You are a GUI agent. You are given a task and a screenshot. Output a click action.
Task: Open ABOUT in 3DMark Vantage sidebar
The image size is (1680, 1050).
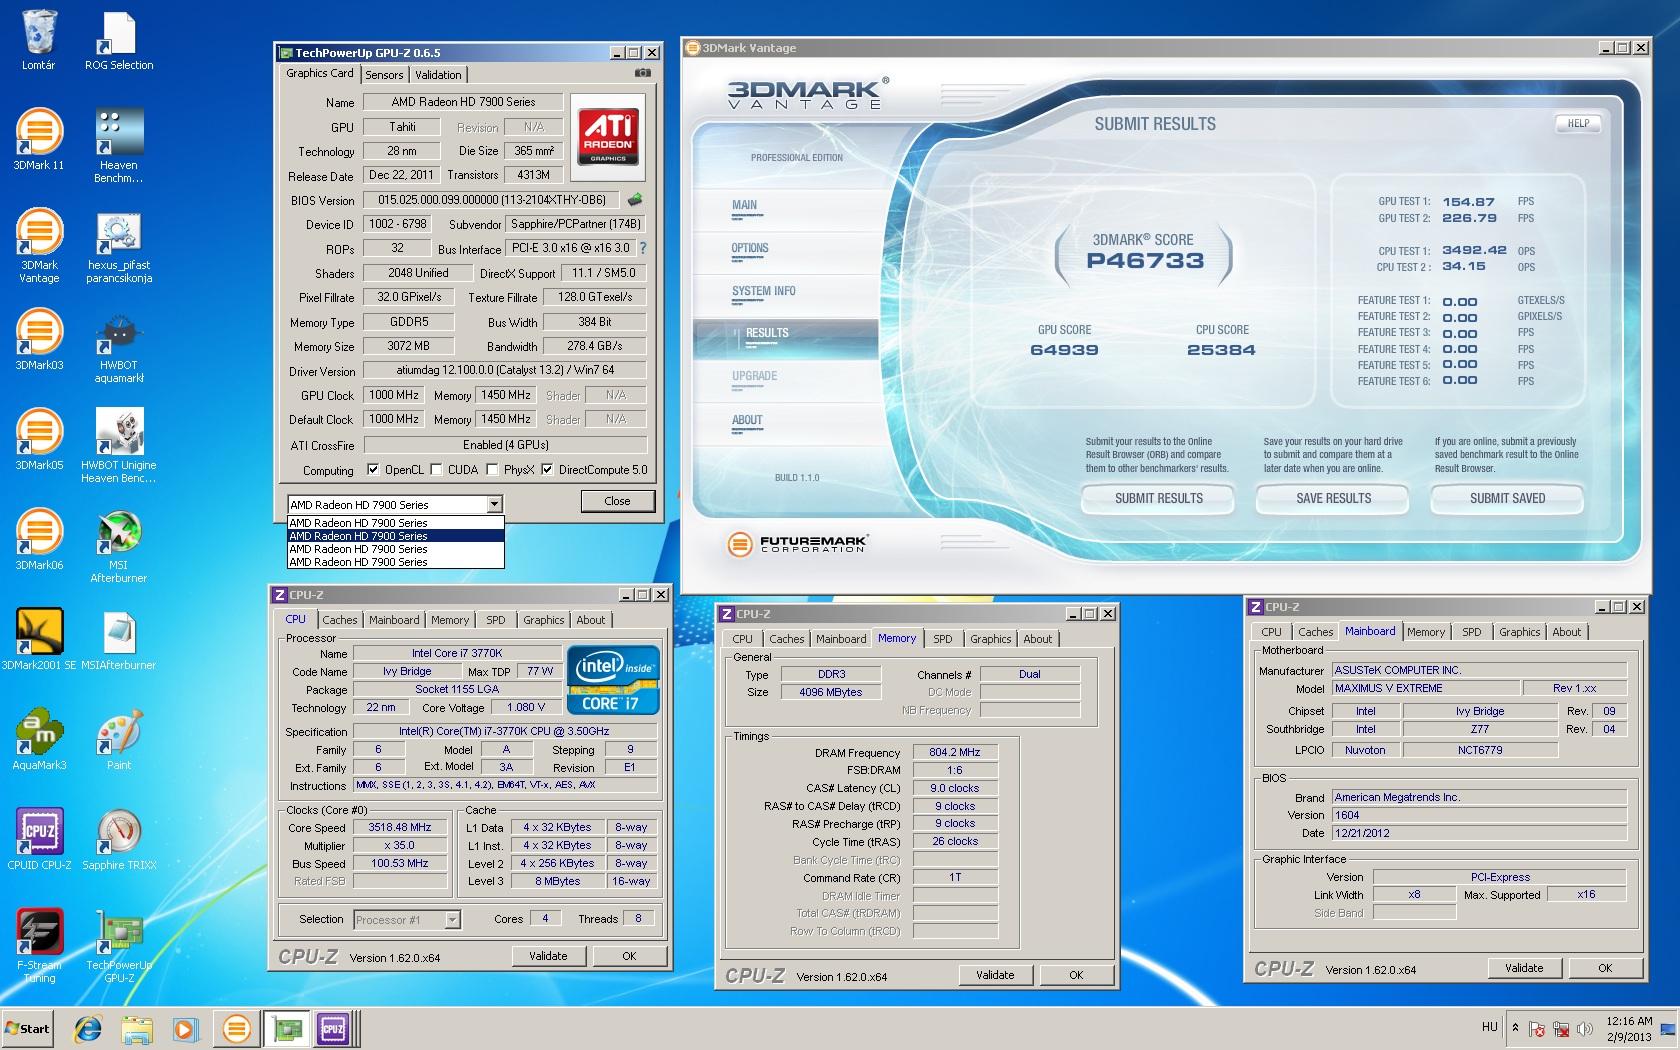[747, 420]
